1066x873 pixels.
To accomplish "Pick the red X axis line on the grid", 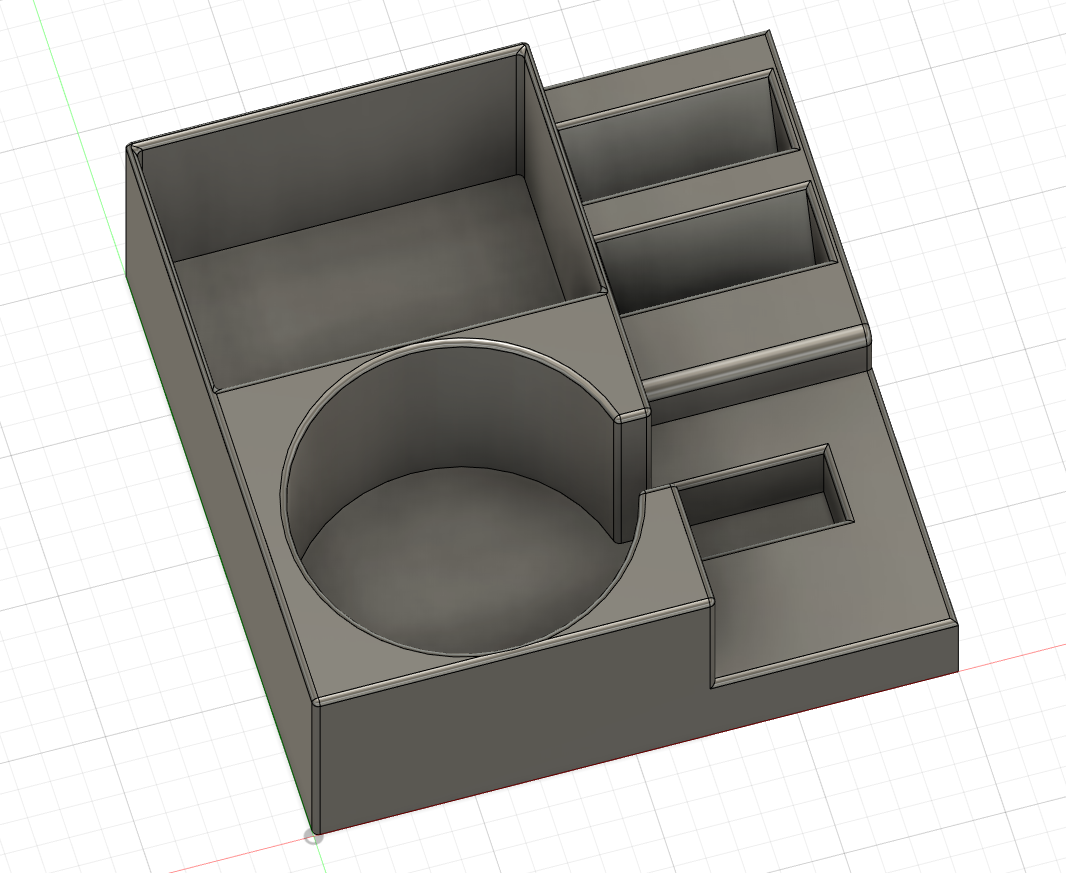I will click(1006, 654).
